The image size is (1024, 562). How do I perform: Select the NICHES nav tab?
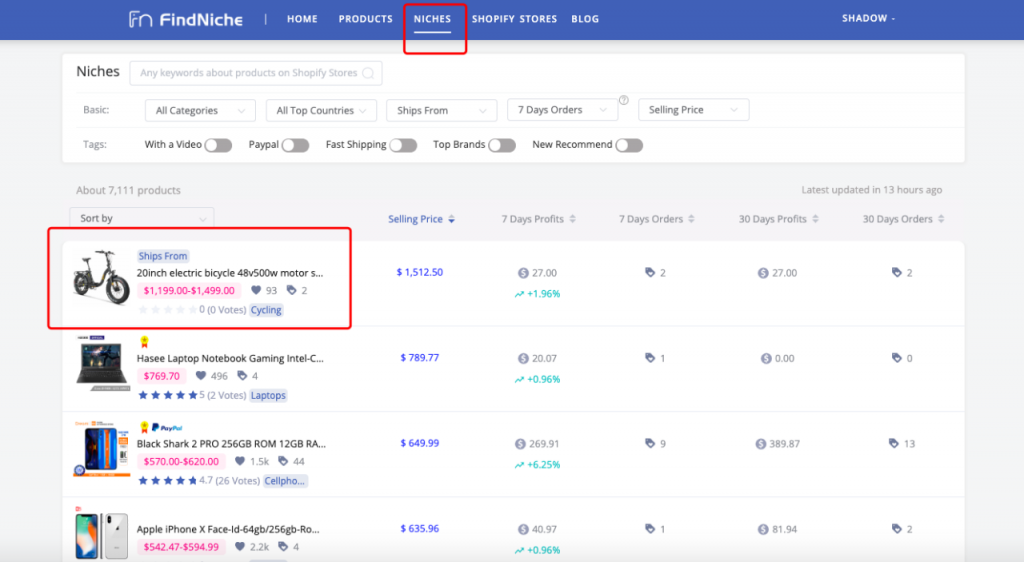(x=432, y=19)
